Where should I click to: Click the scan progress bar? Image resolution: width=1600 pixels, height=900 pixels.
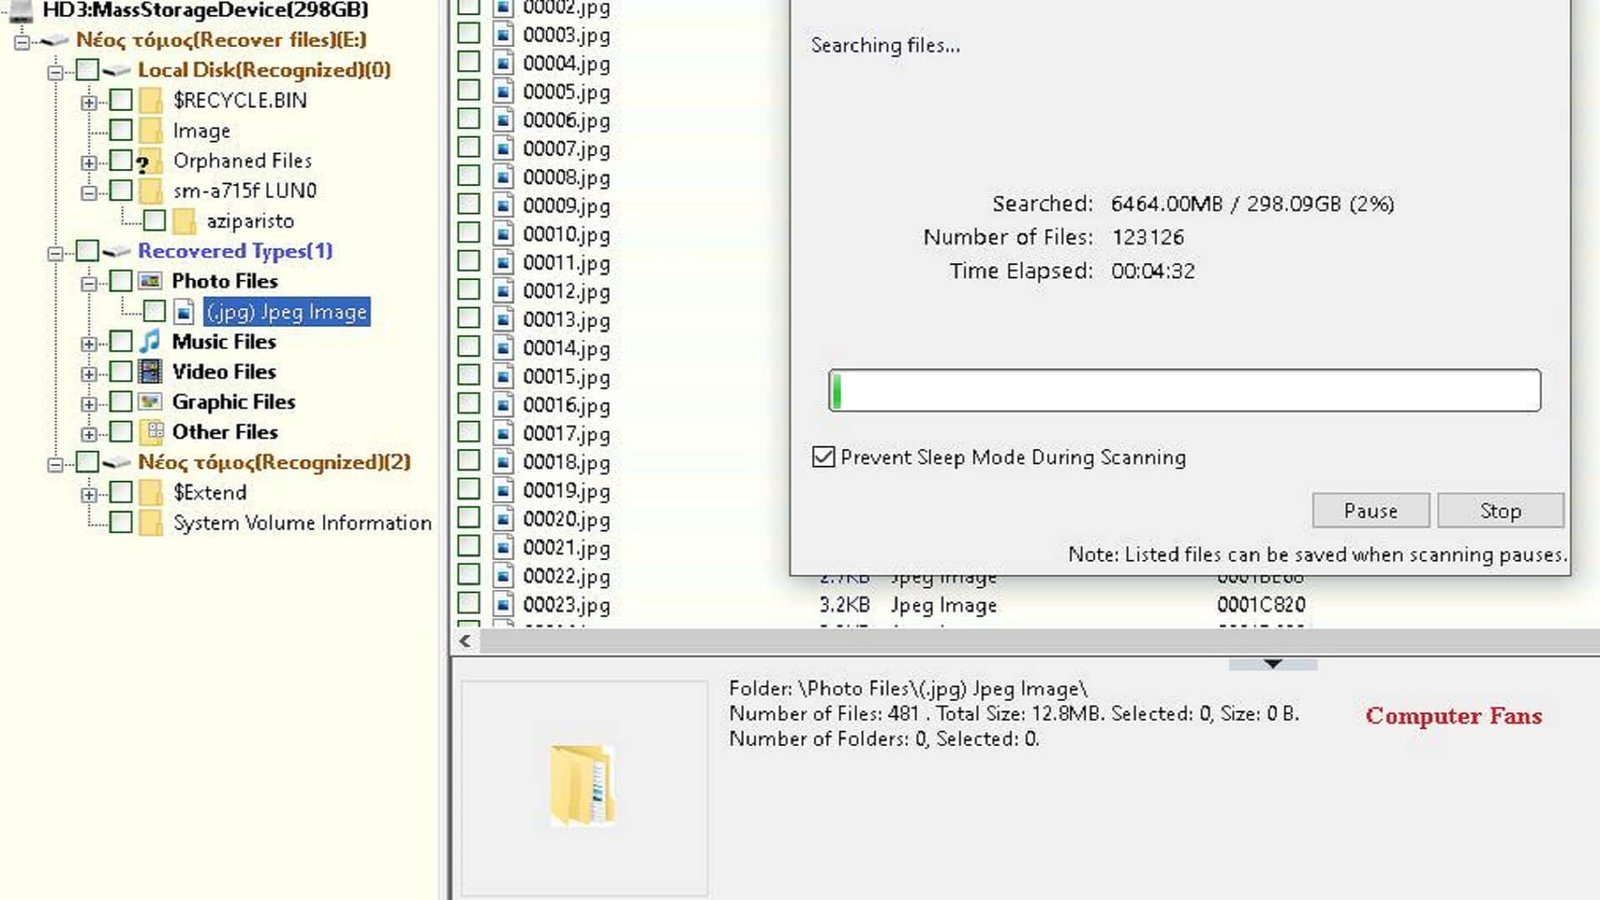click(1185, 390)
